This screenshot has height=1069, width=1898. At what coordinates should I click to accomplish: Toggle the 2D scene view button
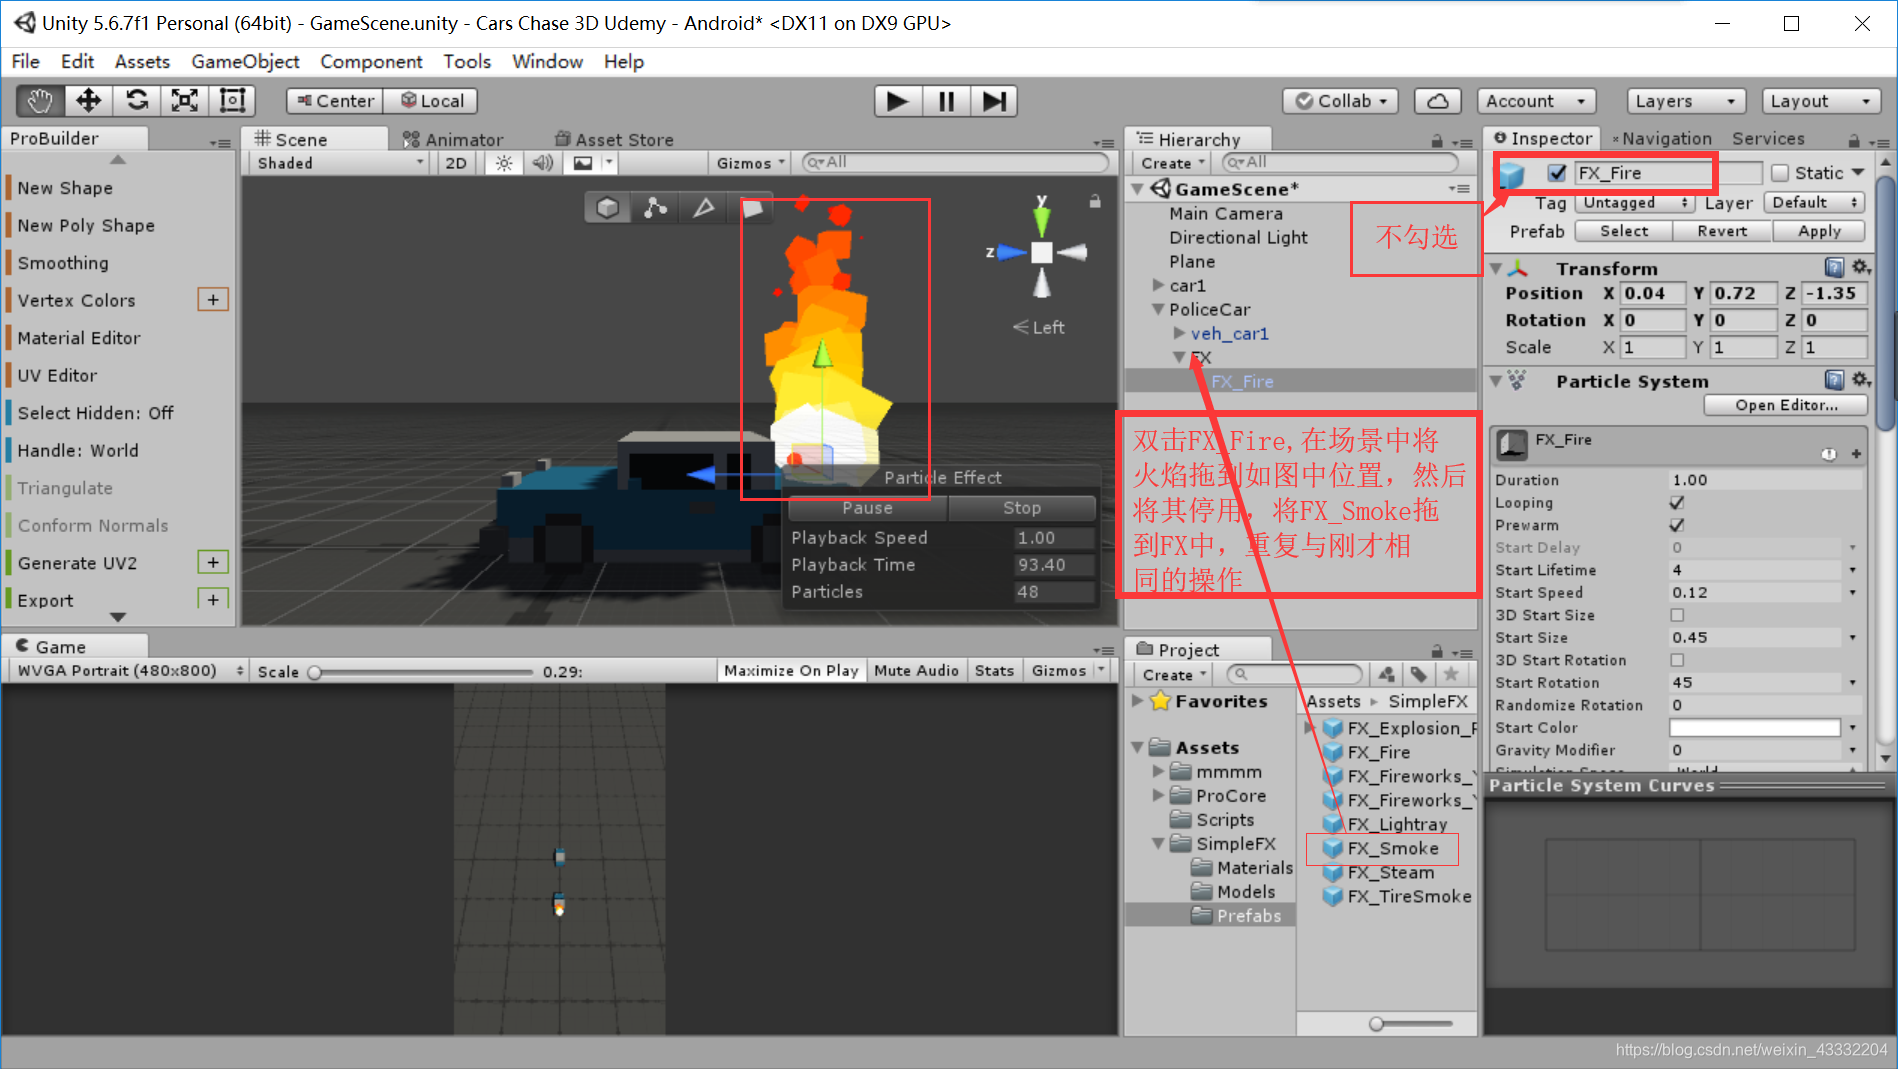[x=456, y=163]
